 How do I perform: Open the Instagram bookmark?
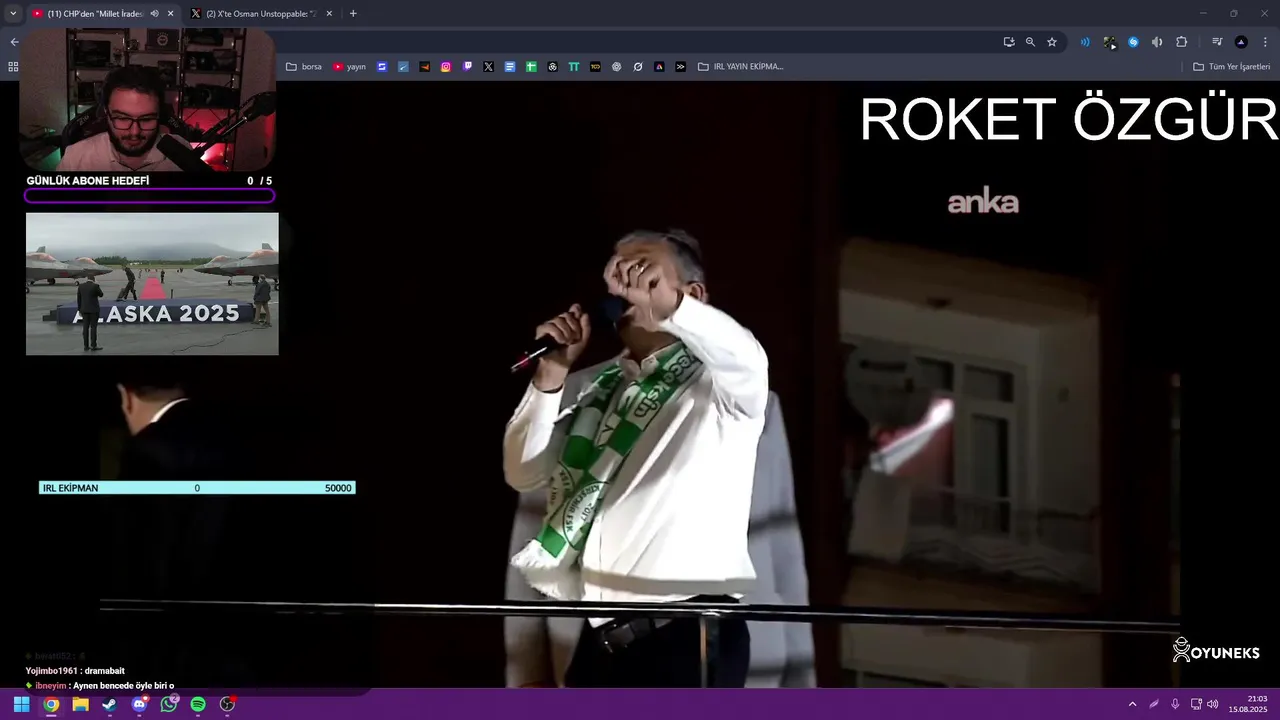[446, 67]
